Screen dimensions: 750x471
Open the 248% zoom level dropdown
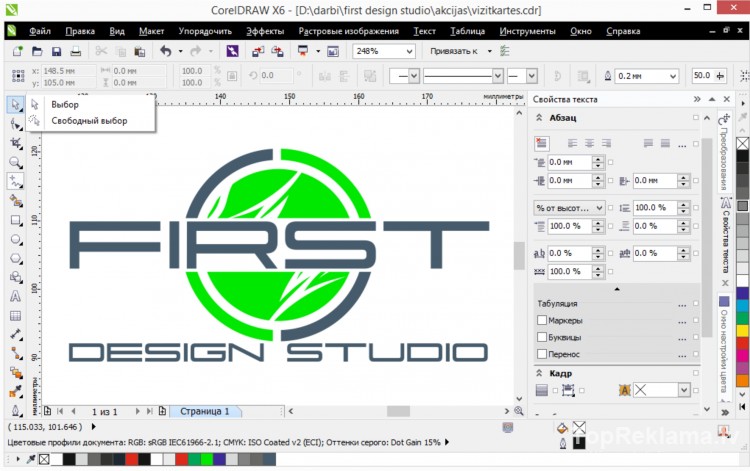click(409, 51)
